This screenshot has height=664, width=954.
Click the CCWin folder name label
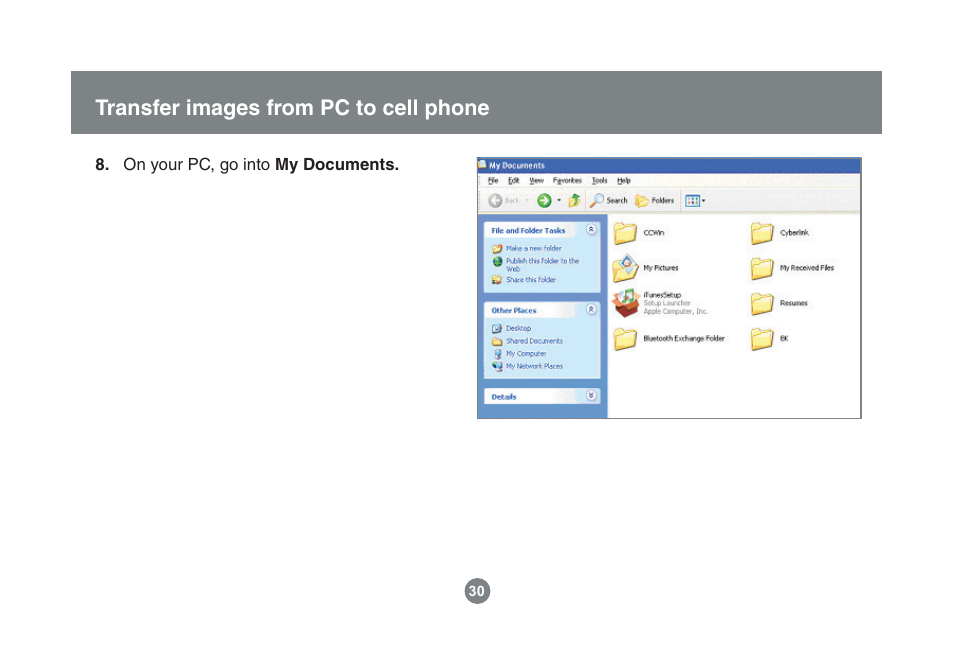654,232
